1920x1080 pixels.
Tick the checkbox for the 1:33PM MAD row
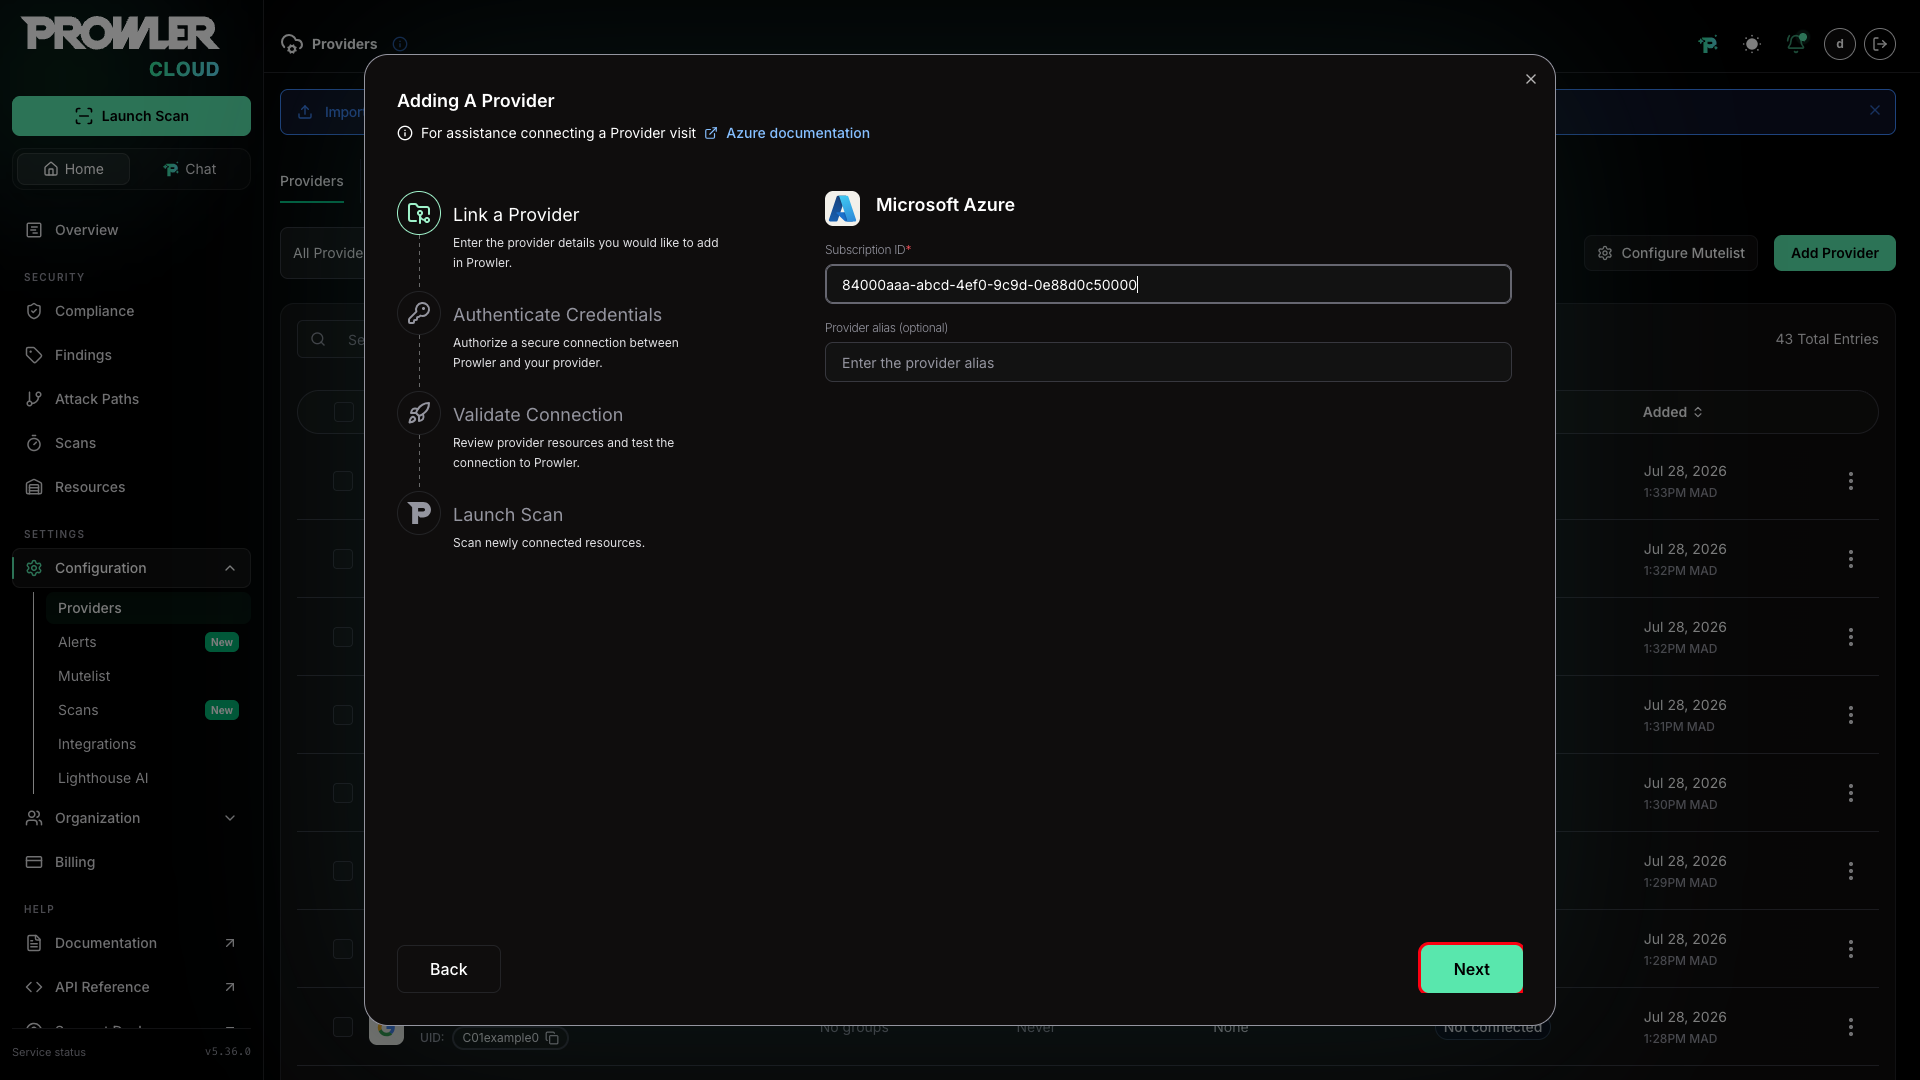[x=343, y=481]
